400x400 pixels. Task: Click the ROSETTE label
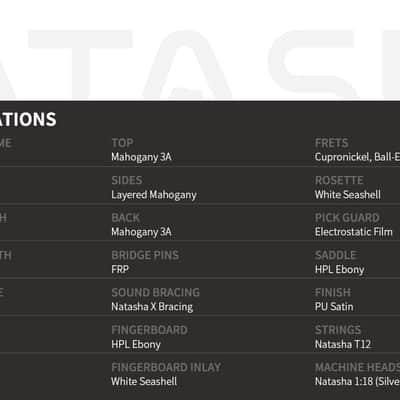point(339,180)
